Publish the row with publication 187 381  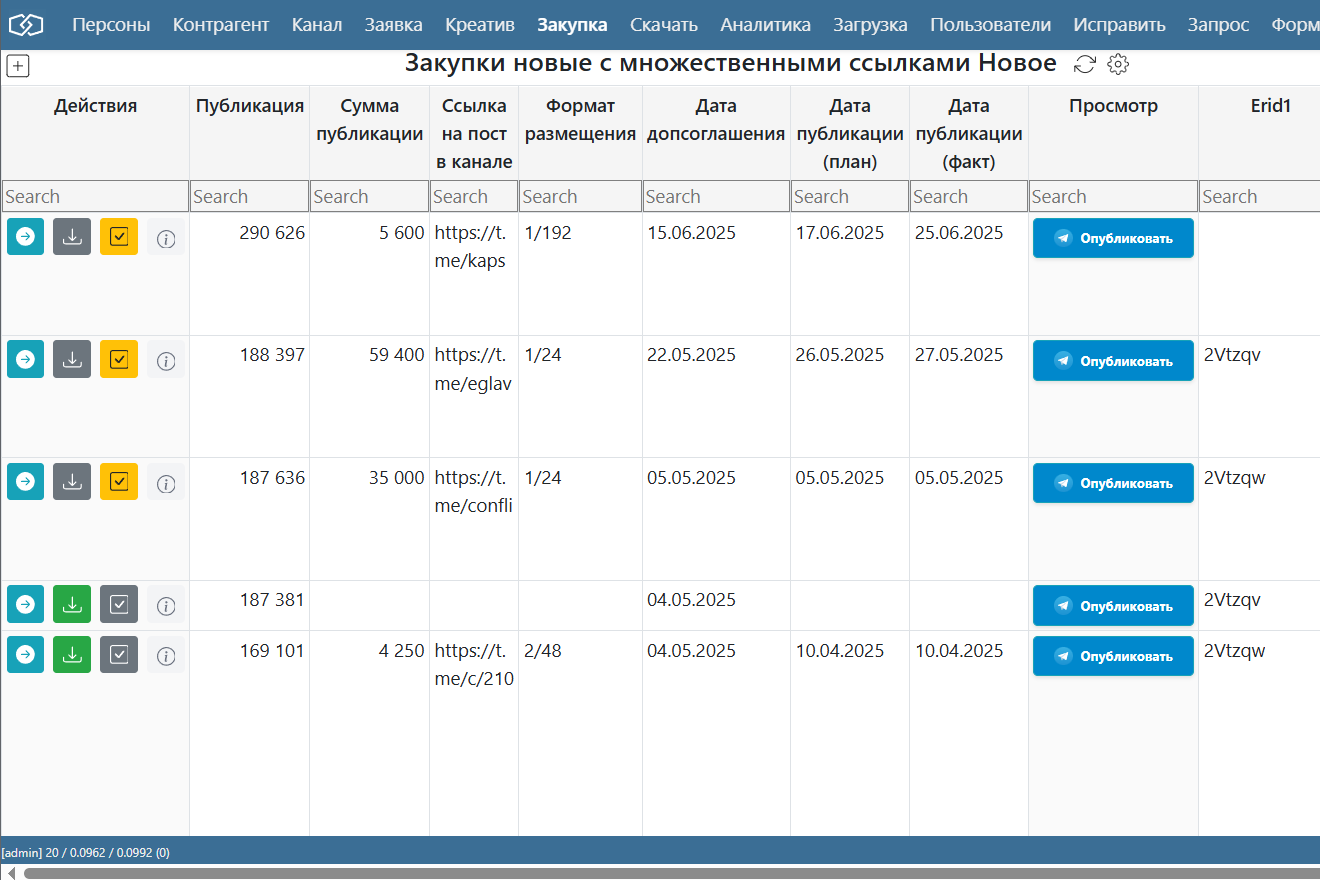[x=1113, y=605]
